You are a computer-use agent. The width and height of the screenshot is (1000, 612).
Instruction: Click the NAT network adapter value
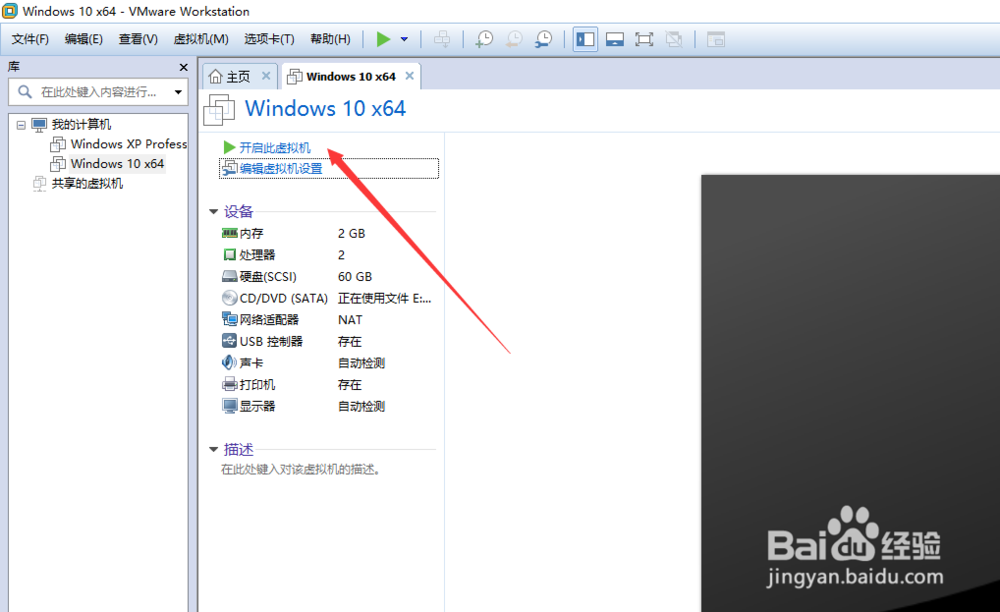pyautogui.click(x=350, y=320)
